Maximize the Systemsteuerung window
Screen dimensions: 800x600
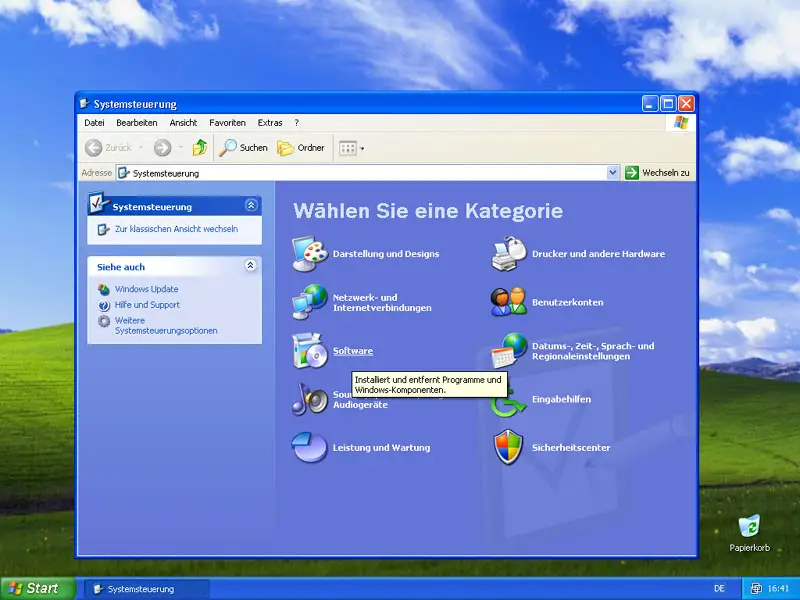(x=668, y=104)
